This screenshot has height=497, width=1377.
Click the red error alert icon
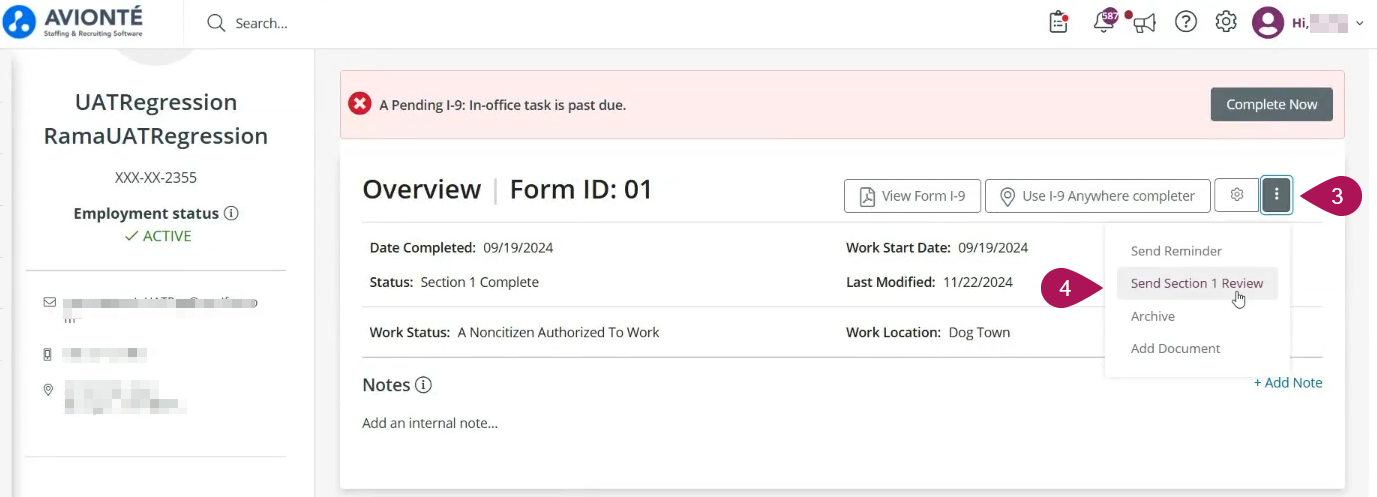pos(359,104)
